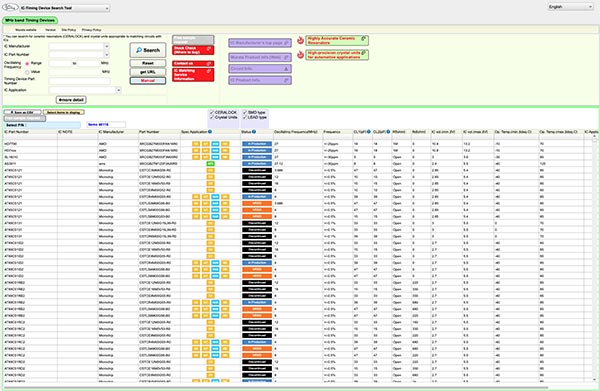
Task: Expand the more detail search options
Action: pos(71,100)
